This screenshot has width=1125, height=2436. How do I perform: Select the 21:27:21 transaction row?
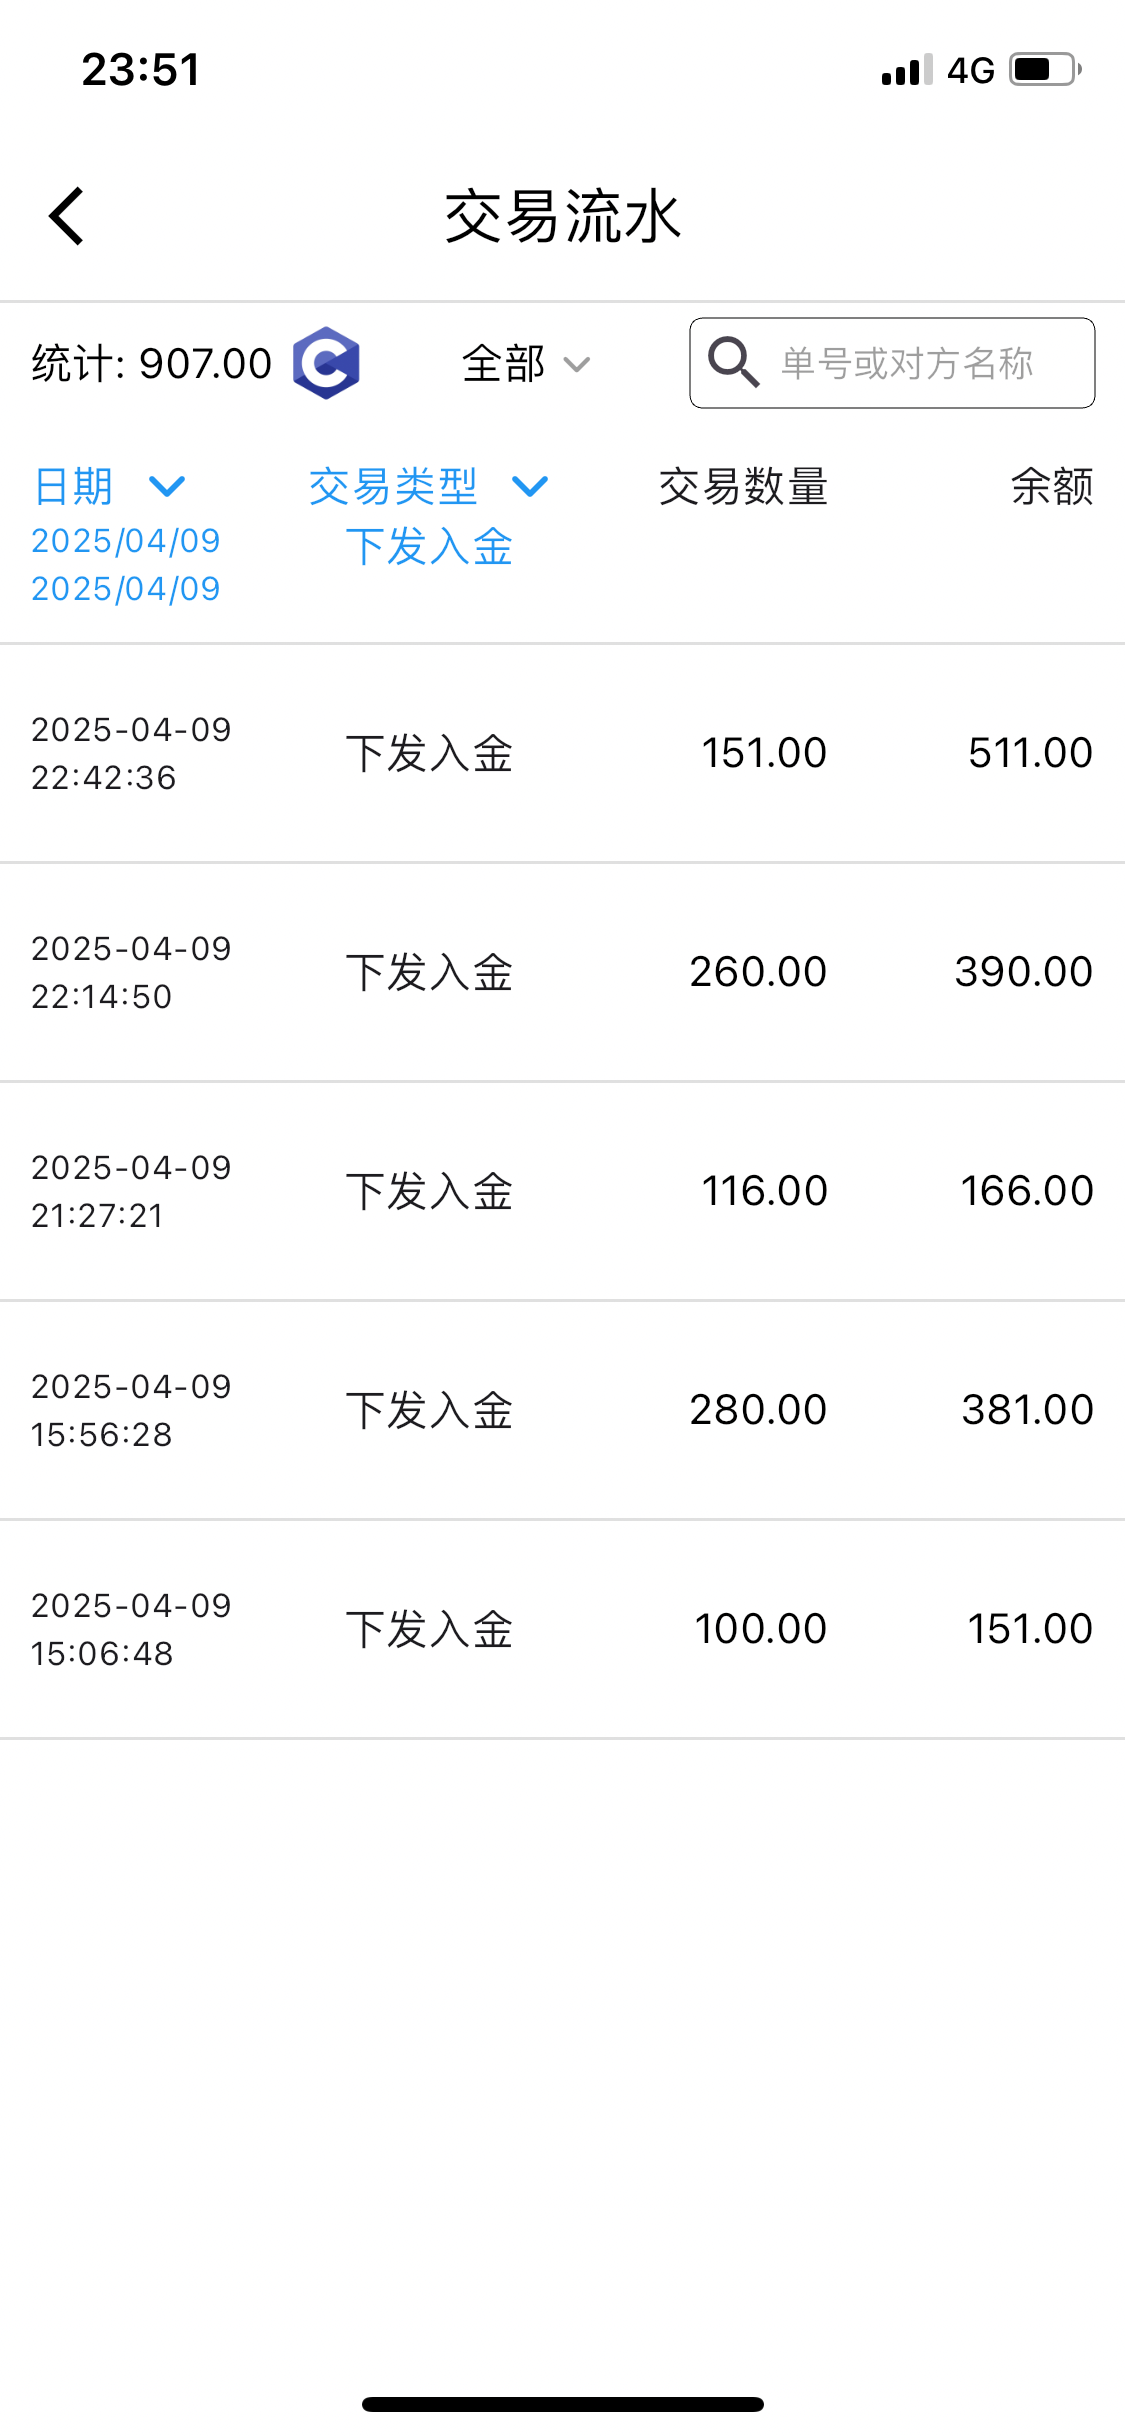562,1191
